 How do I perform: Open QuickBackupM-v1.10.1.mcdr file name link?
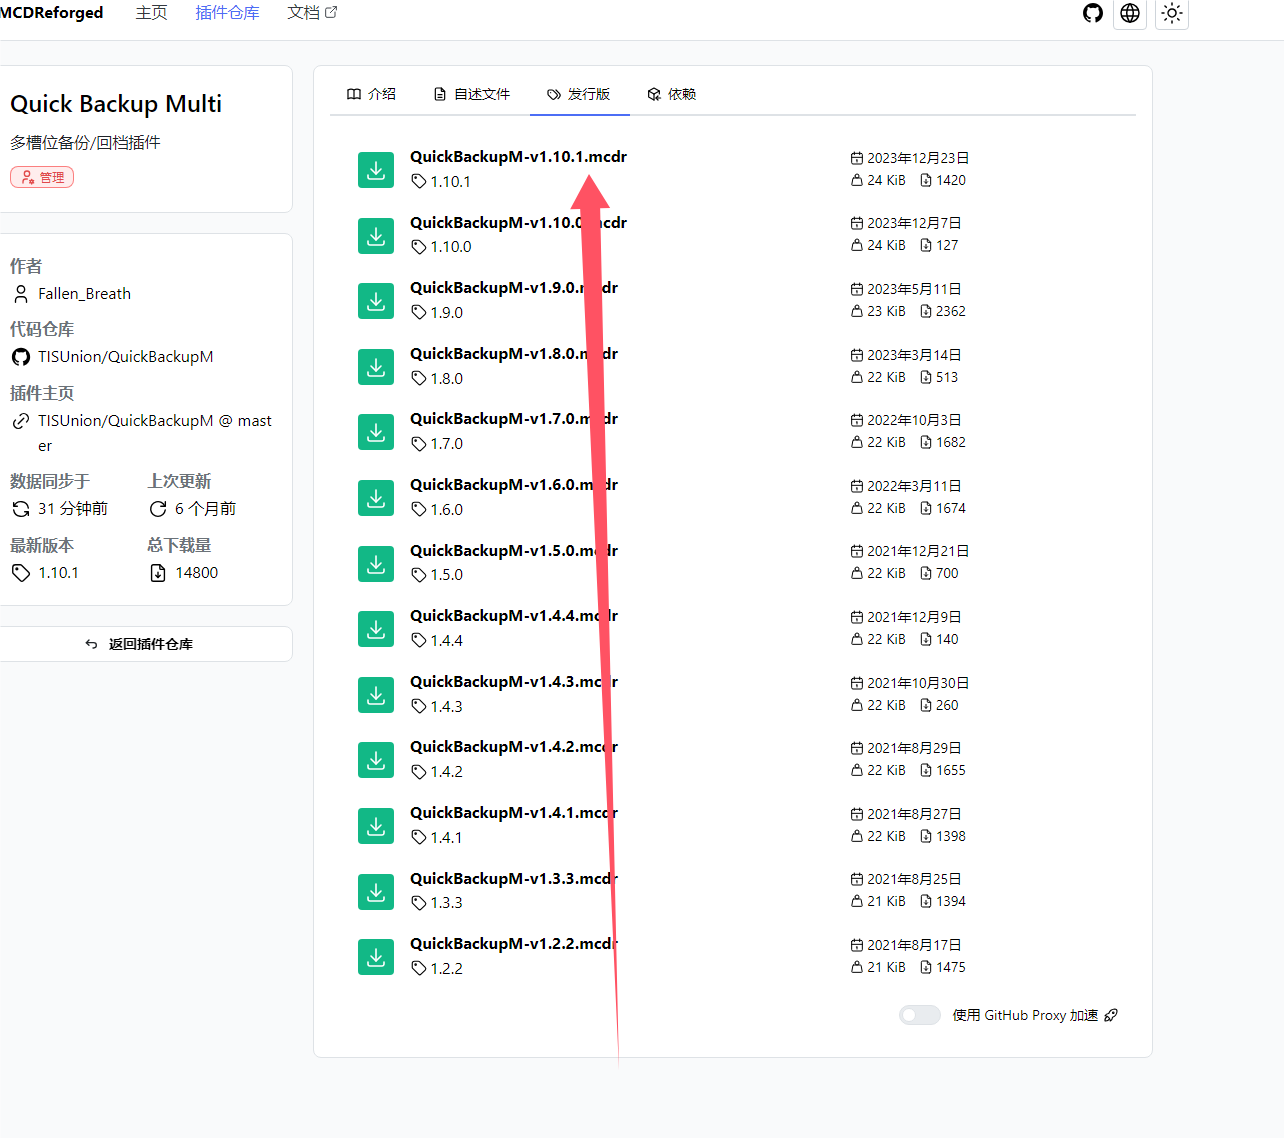(x=518, y=157)
